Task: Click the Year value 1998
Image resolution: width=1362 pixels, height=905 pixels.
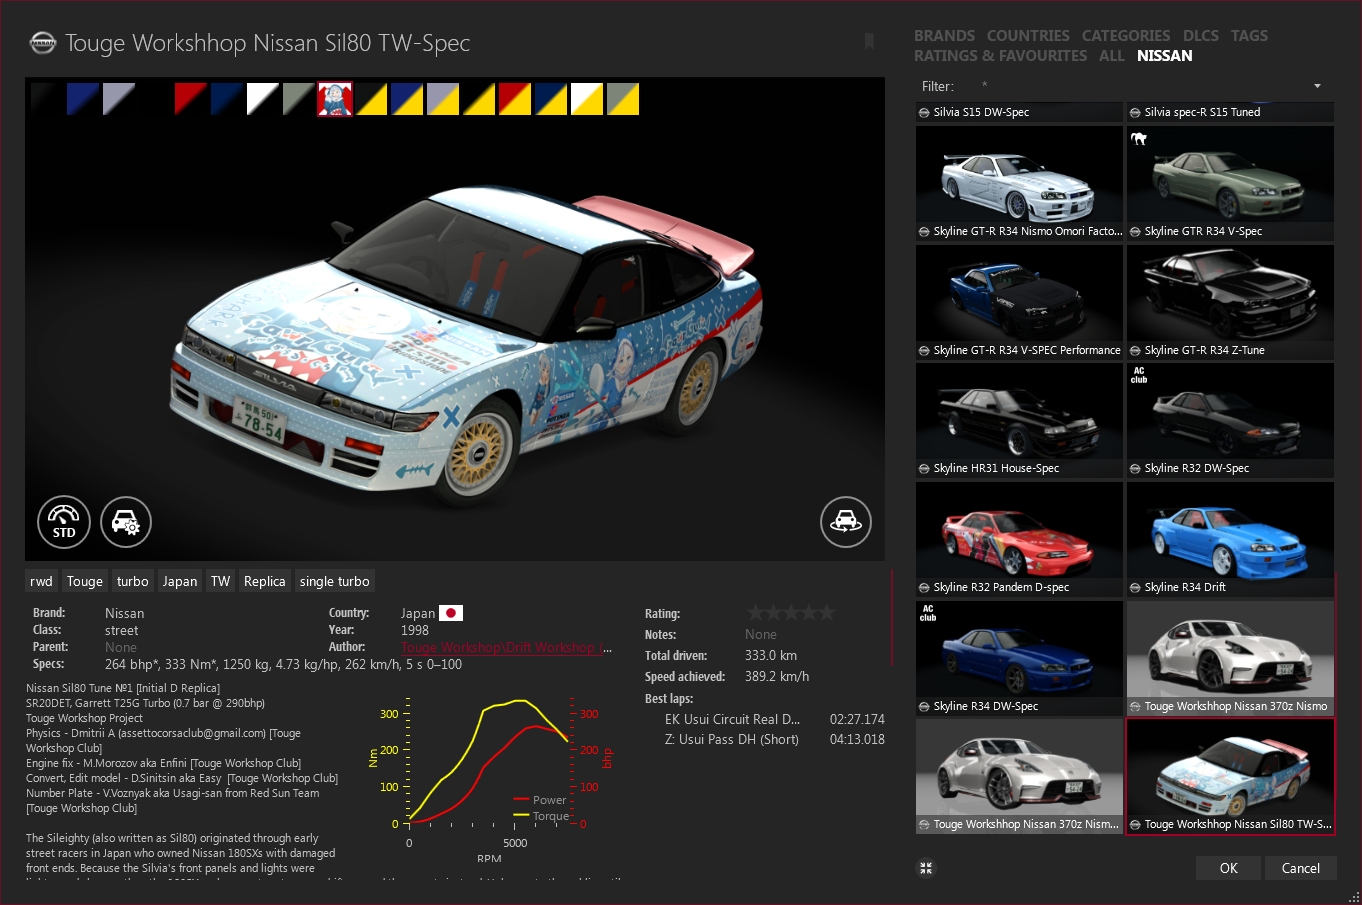Action: tap(415, 631)
